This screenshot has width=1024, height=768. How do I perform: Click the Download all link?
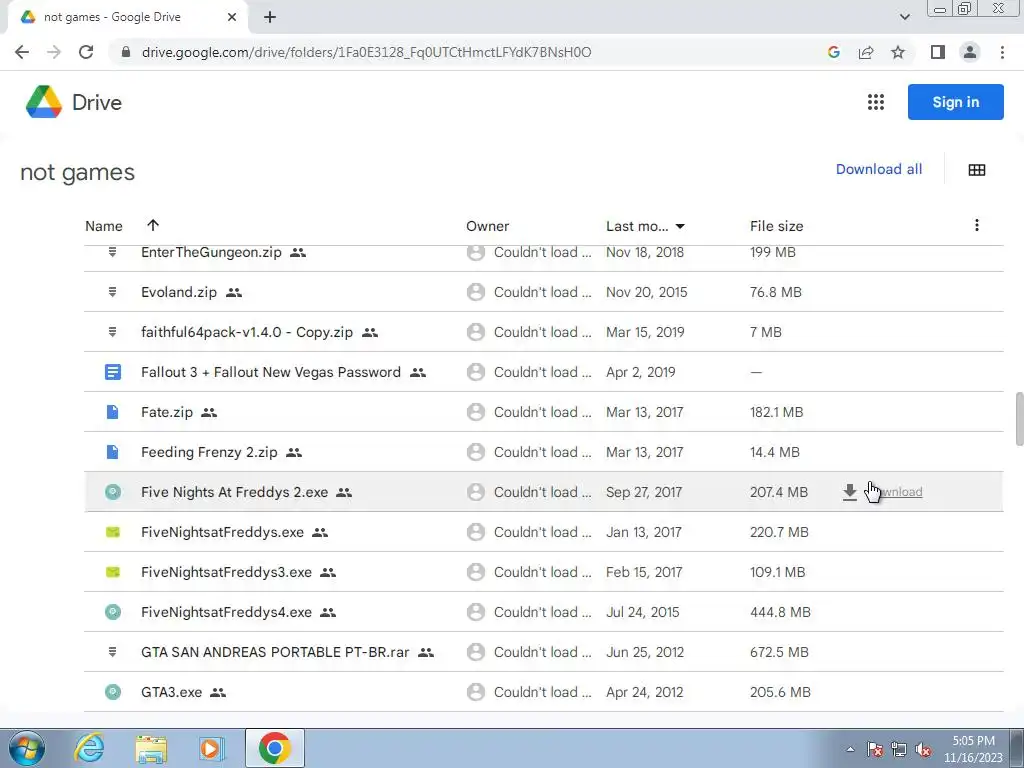[879, 169]
